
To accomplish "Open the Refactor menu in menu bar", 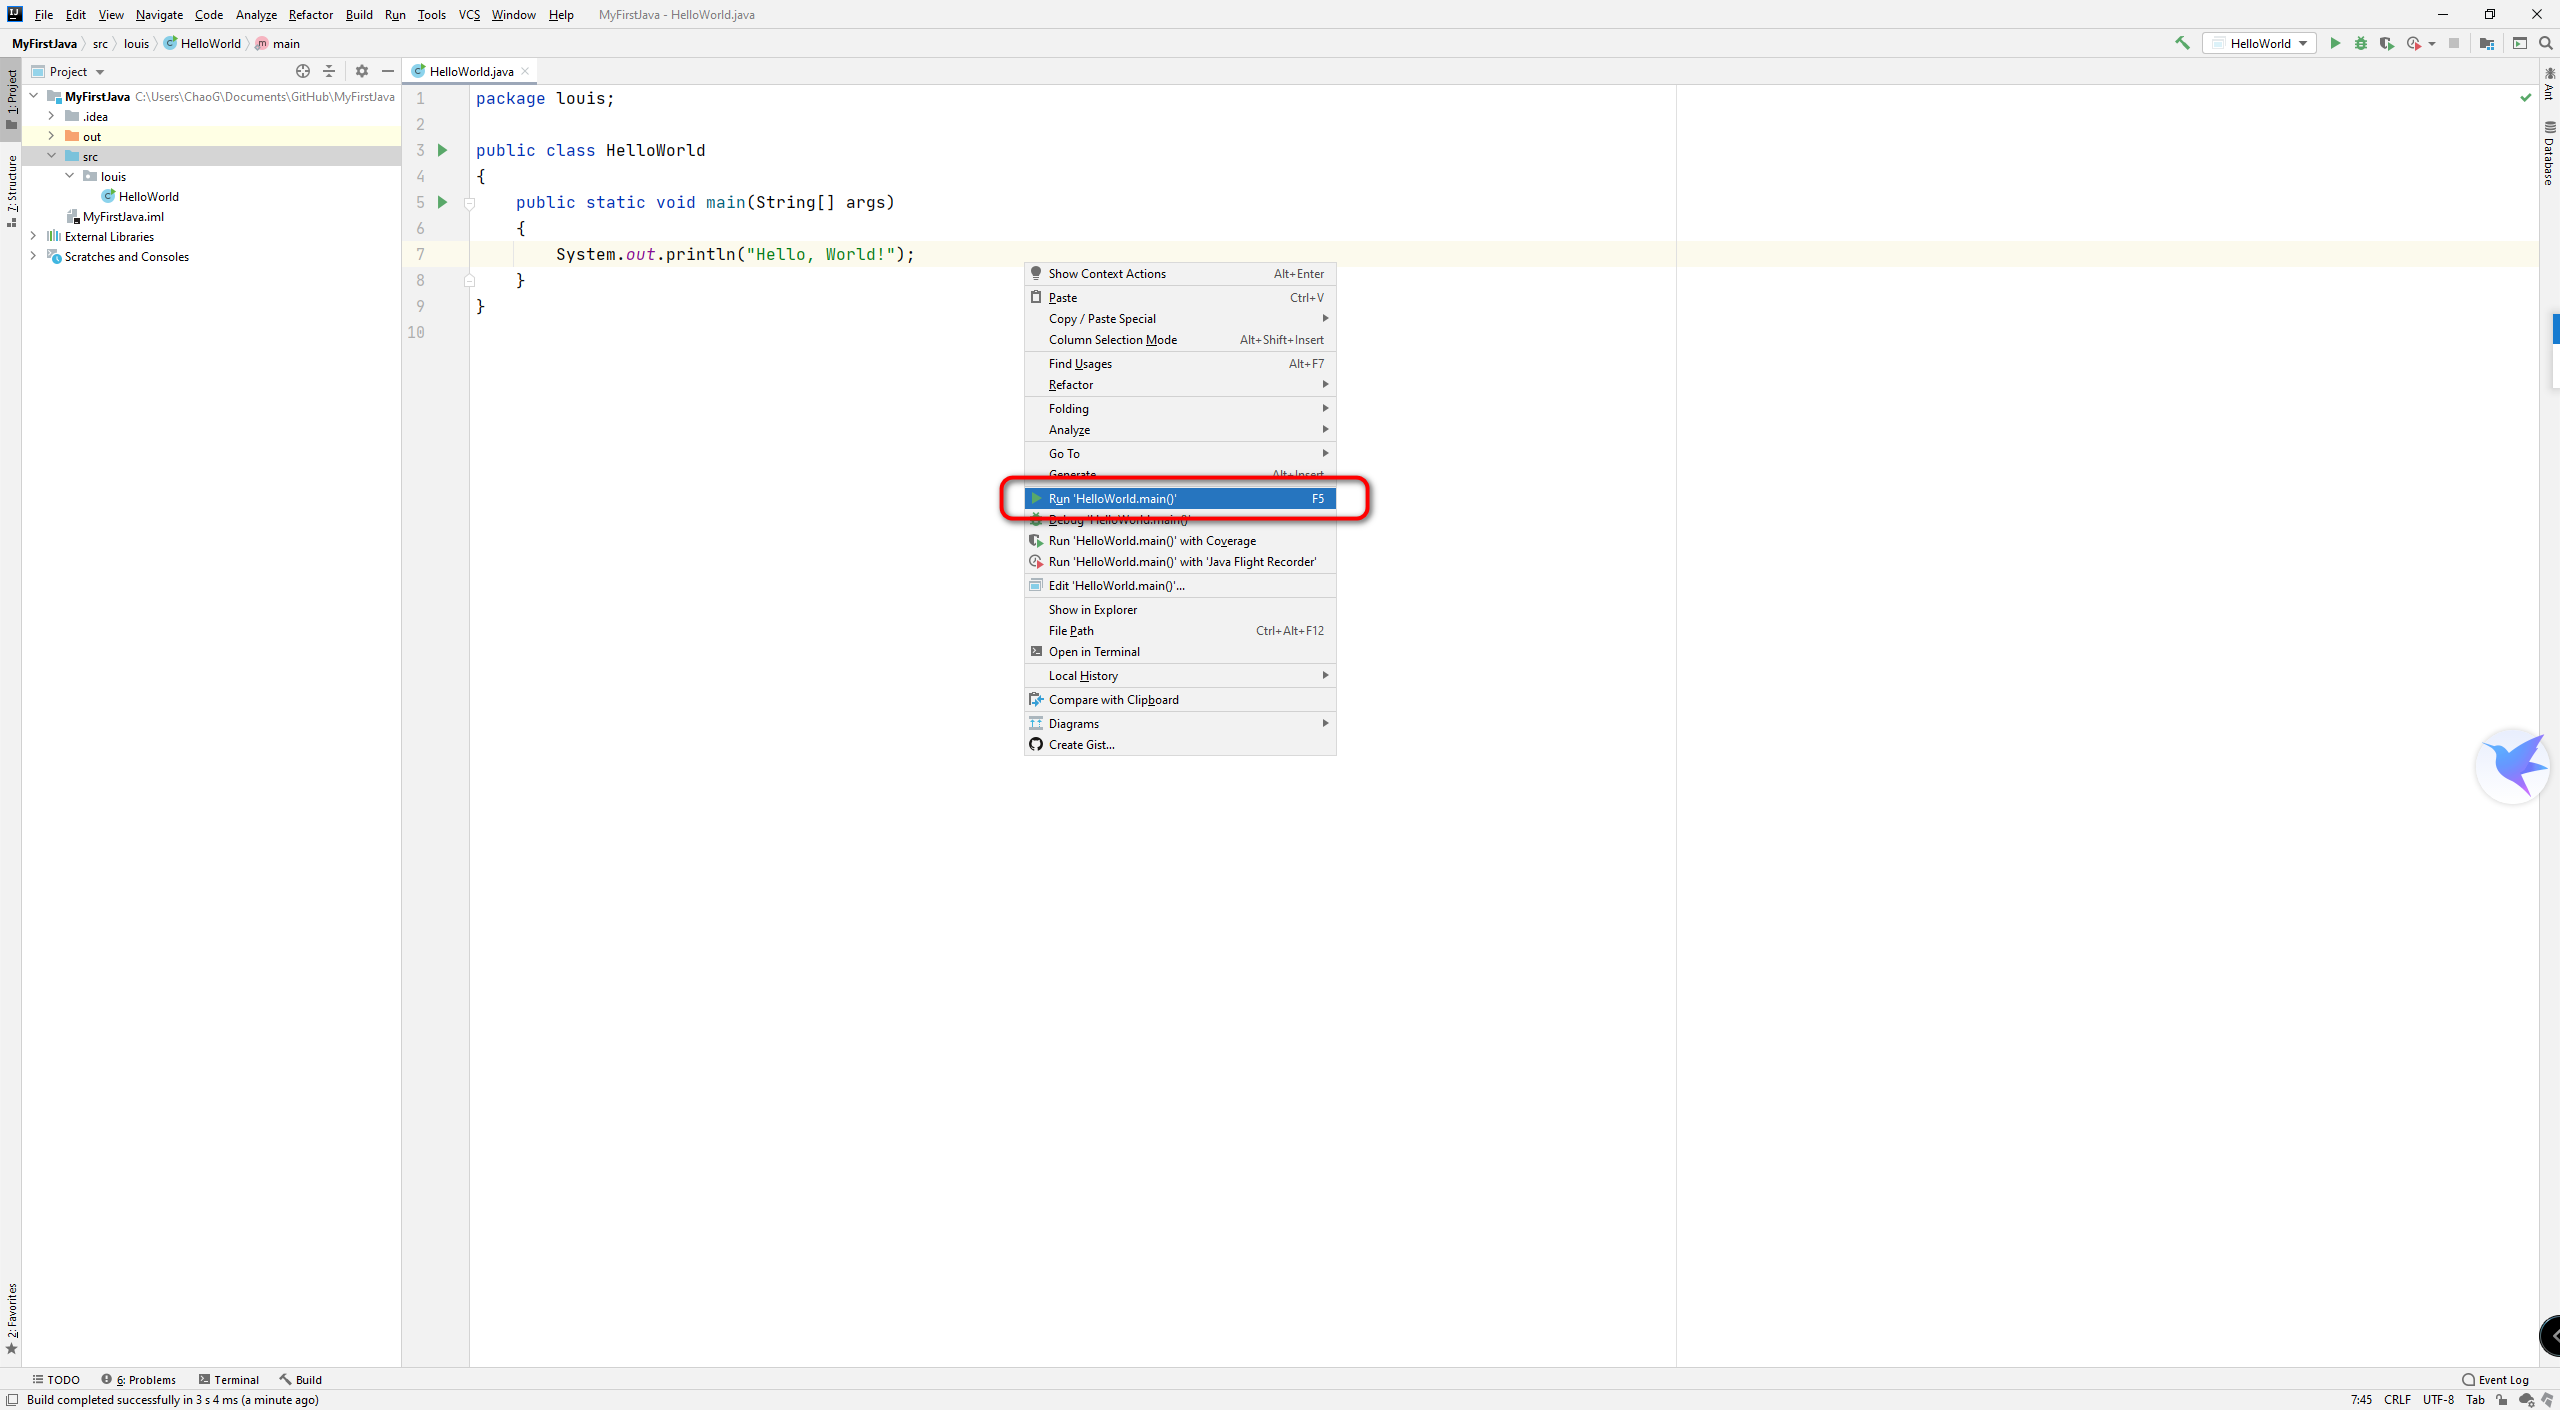I will click(310, 14).
